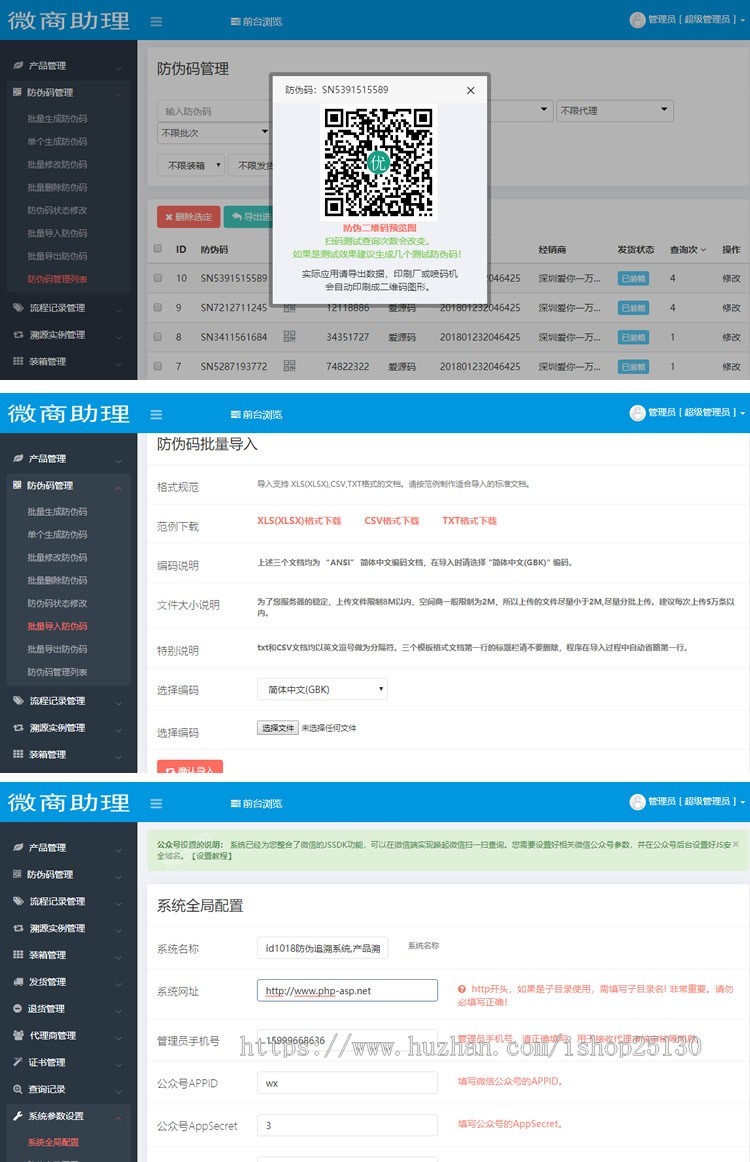The height and width of the screenshot is (1162, 750).
Task: Dismiss the green 公众号设置的说明 alert
Action: click(735, 844)
